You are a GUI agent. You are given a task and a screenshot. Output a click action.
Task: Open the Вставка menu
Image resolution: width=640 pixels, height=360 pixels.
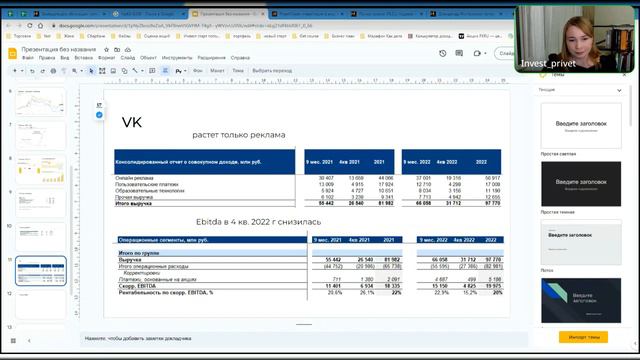click(84, 58)
